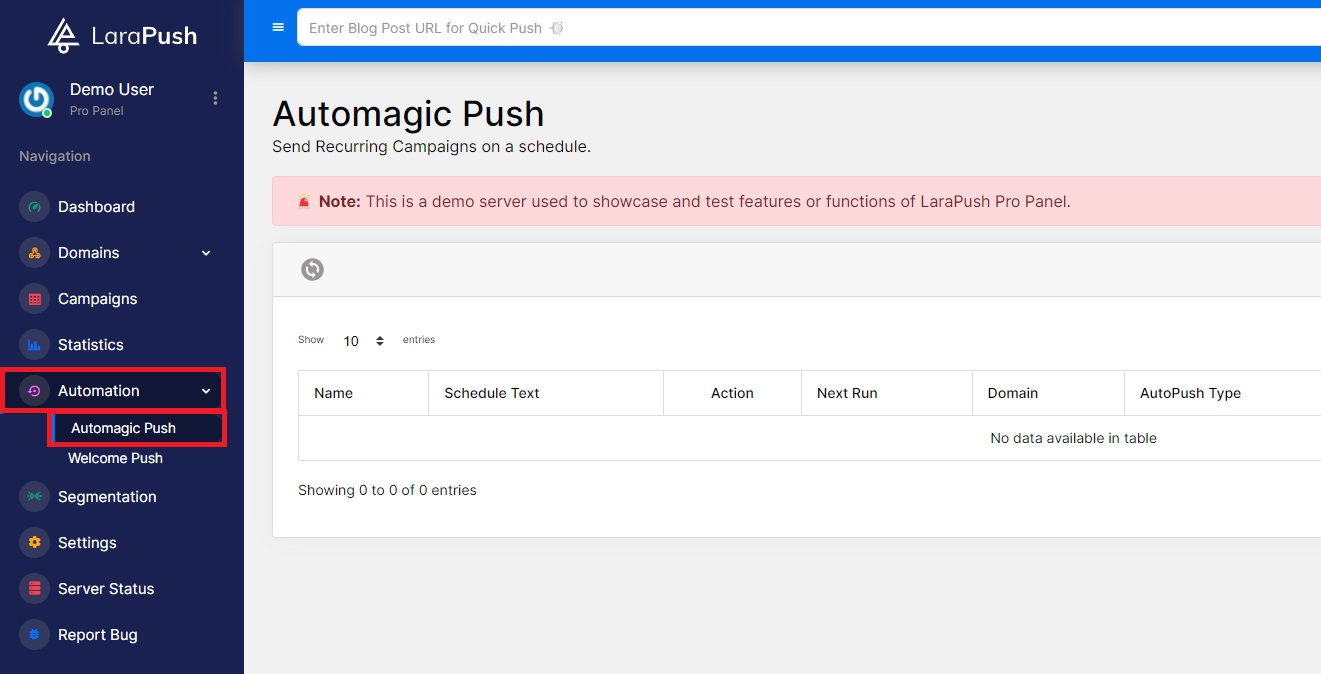Sort the table by the Name column
This screenshot has height=674, width=1321.
coord(334,393)
